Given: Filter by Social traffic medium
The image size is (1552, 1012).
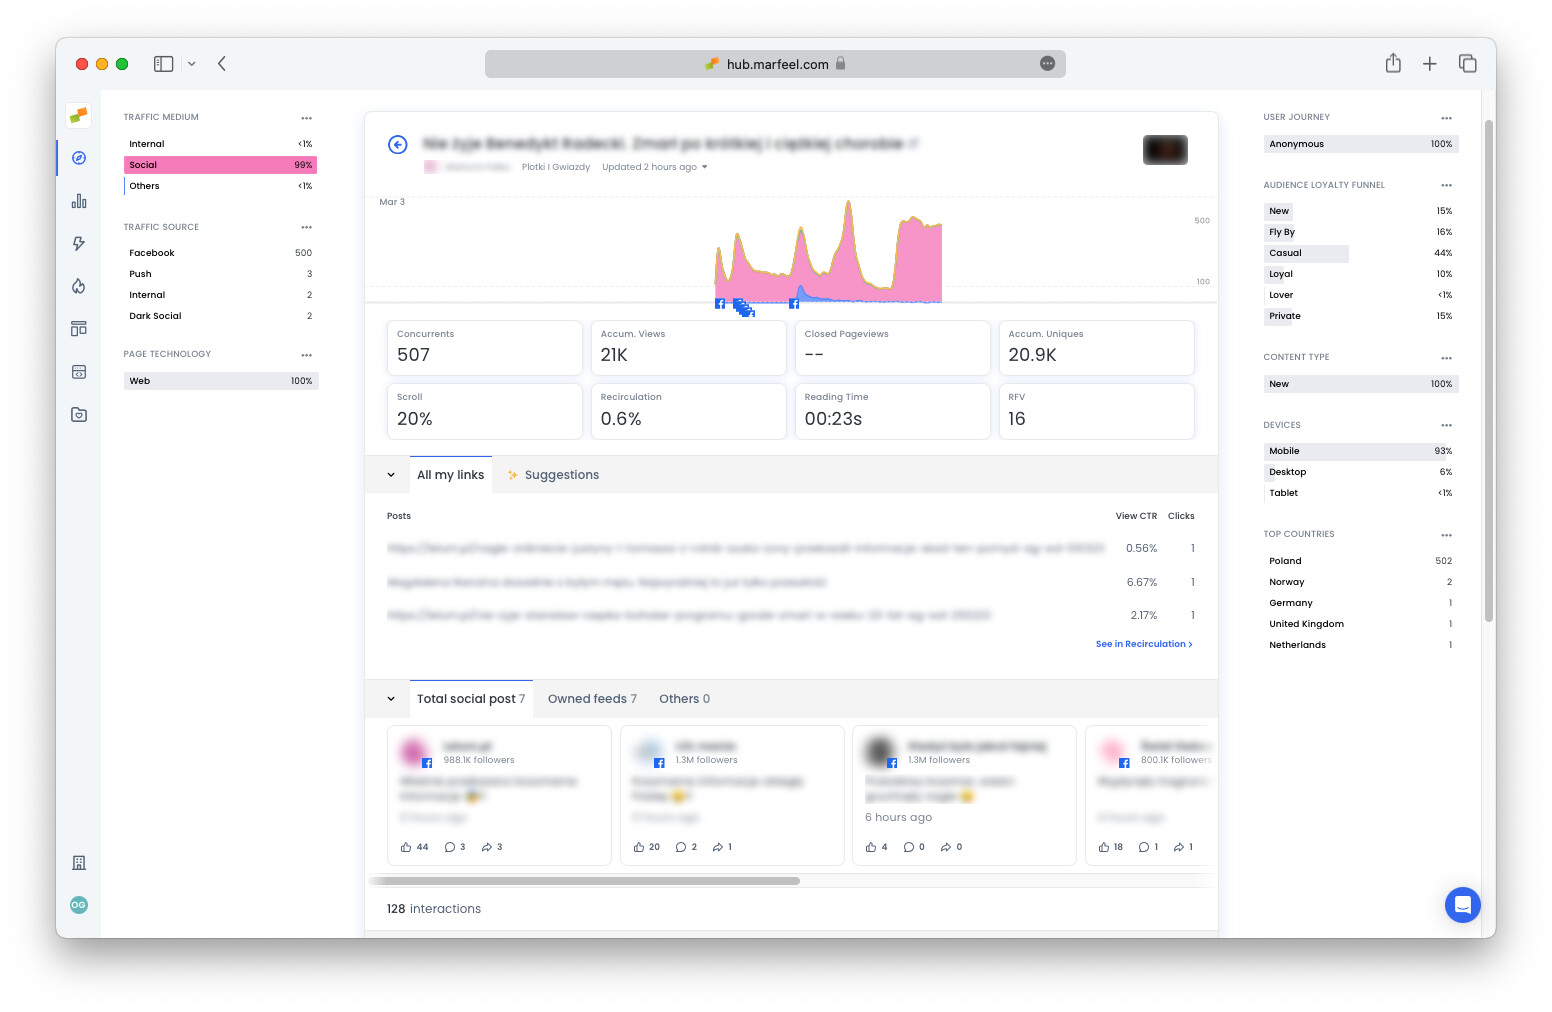Looking at the screenshot, I should coord(220,165).
